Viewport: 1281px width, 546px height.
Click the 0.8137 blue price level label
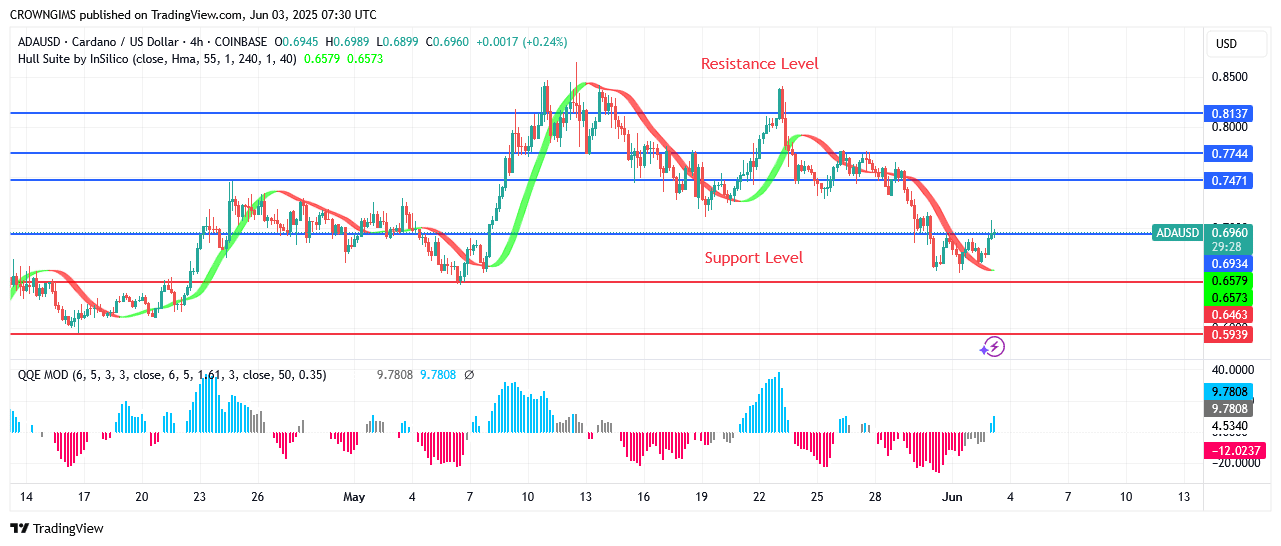(x=1228, y=114)
